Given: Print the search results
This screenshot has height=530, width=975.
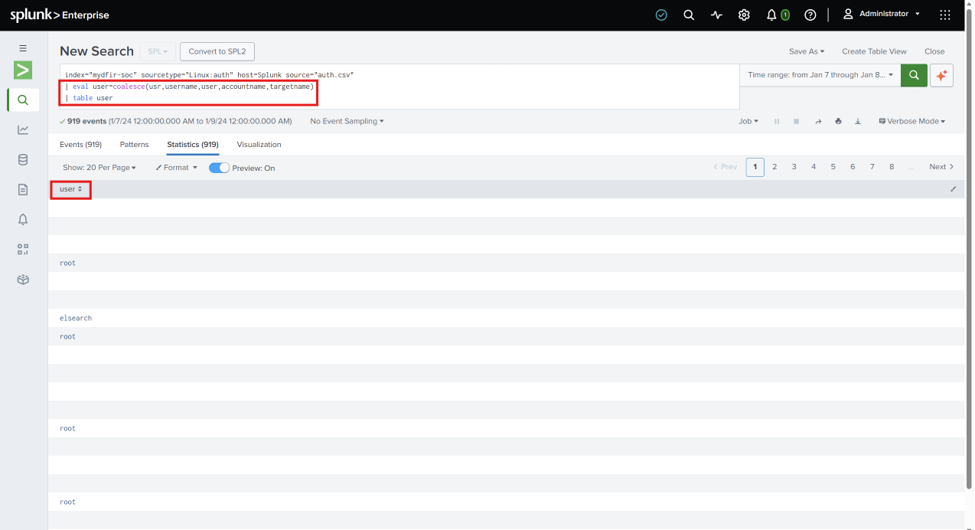Looking at the screenshot, I should pyautogui.click(x=838, y=121).
